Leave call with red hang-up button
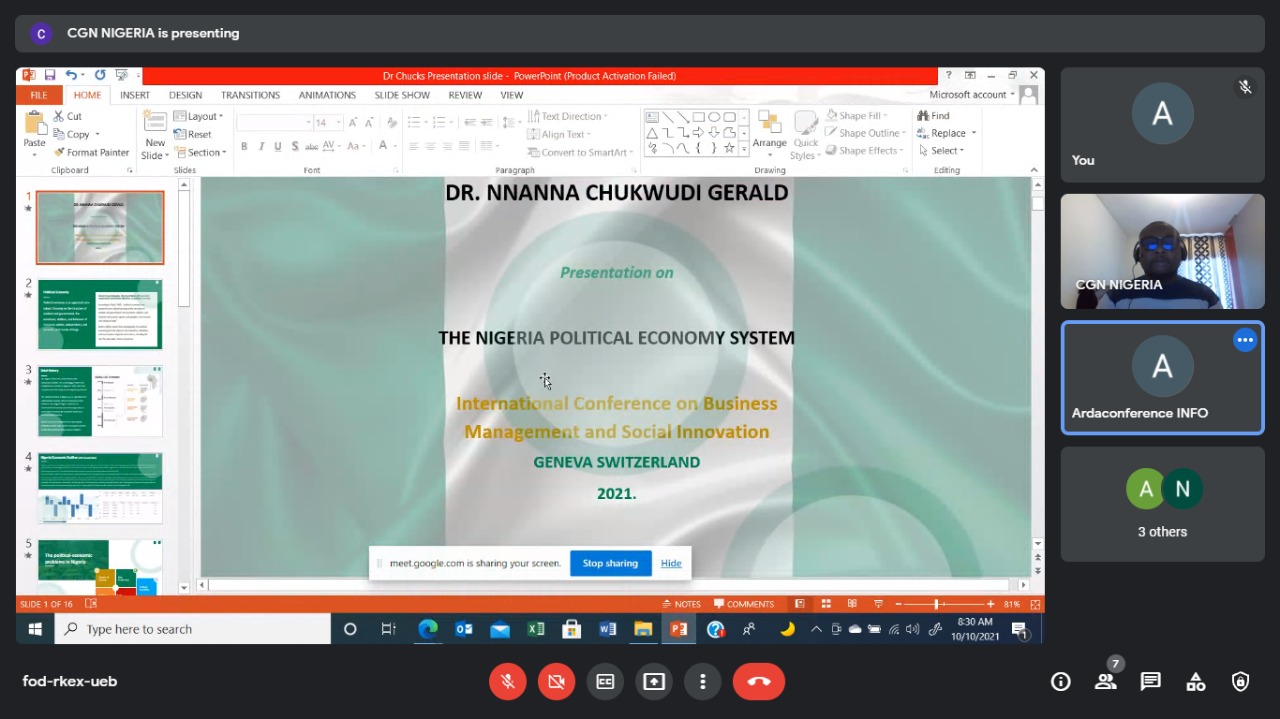1280x719 pixels. point(759,681)
